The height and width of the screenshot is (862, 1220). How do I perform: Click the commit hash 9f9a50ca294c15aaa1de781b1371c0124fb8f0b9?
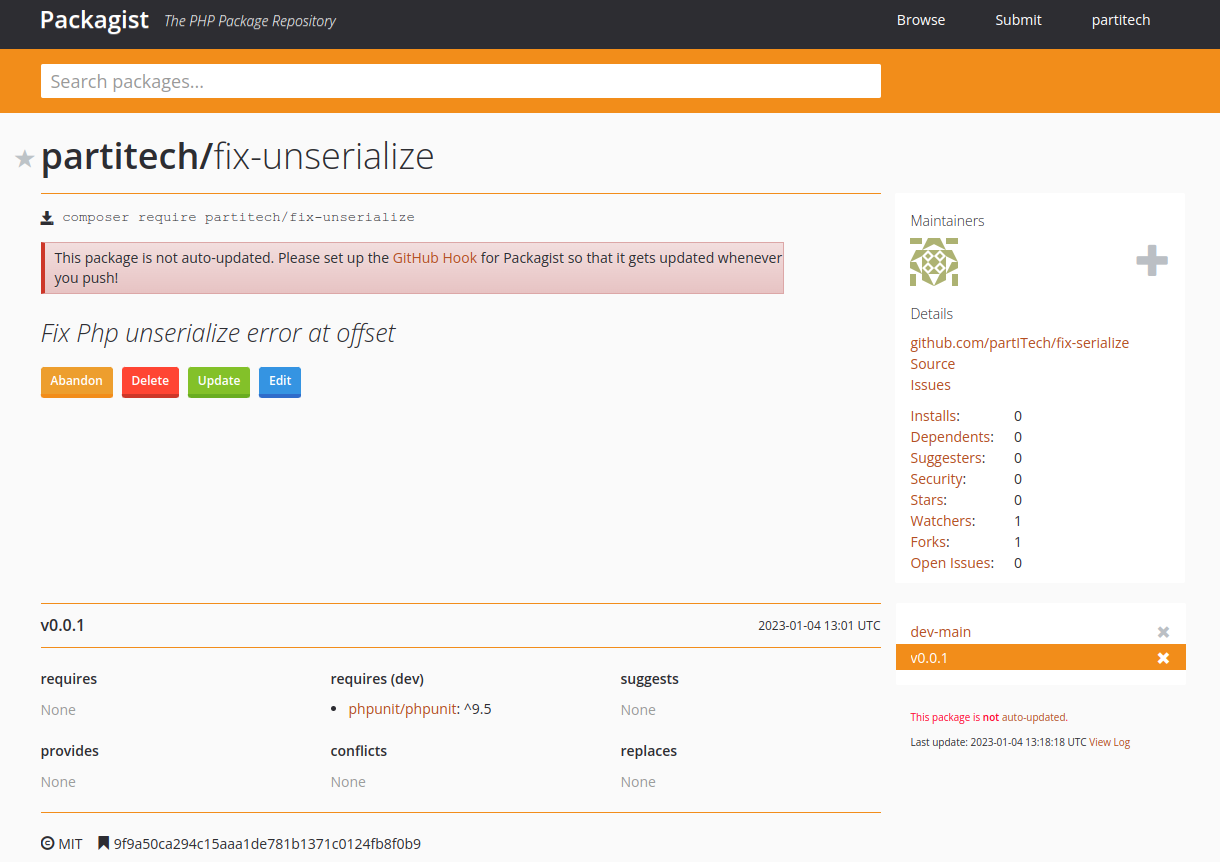pyautogui.click(x=267, y=844)
